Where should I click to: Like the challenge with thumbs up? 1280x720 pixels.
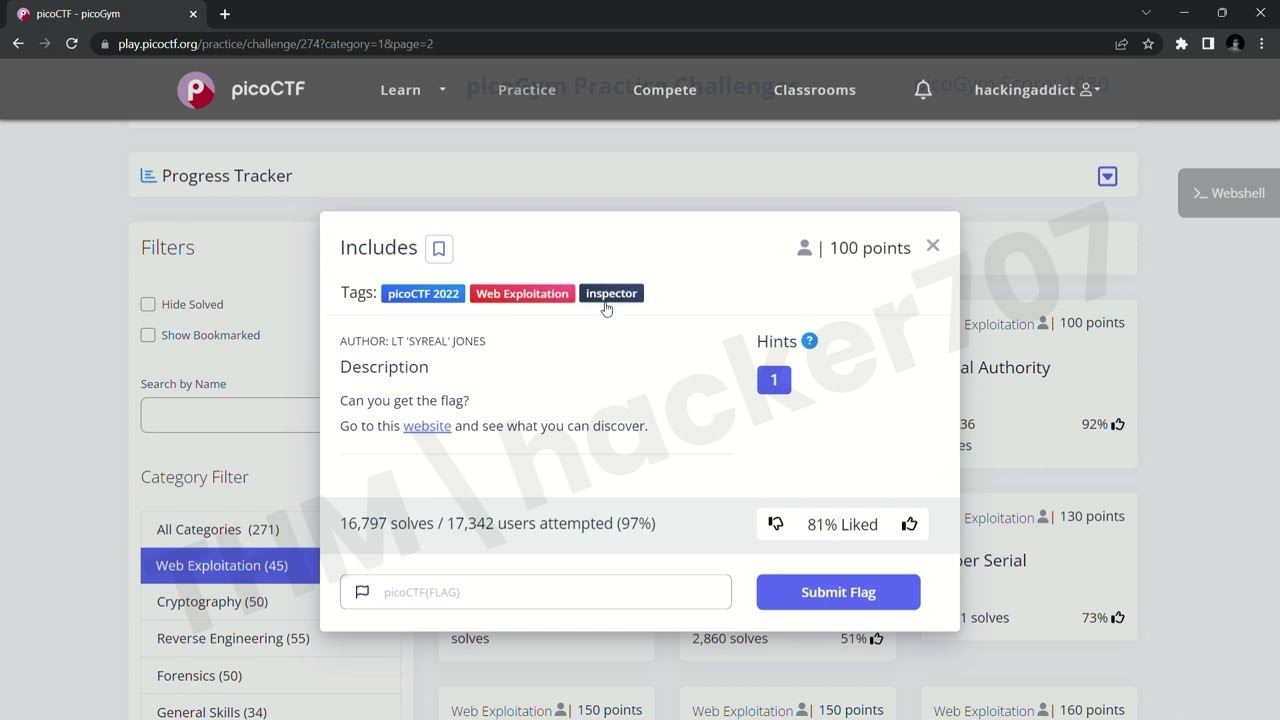(x=909, y=524)
